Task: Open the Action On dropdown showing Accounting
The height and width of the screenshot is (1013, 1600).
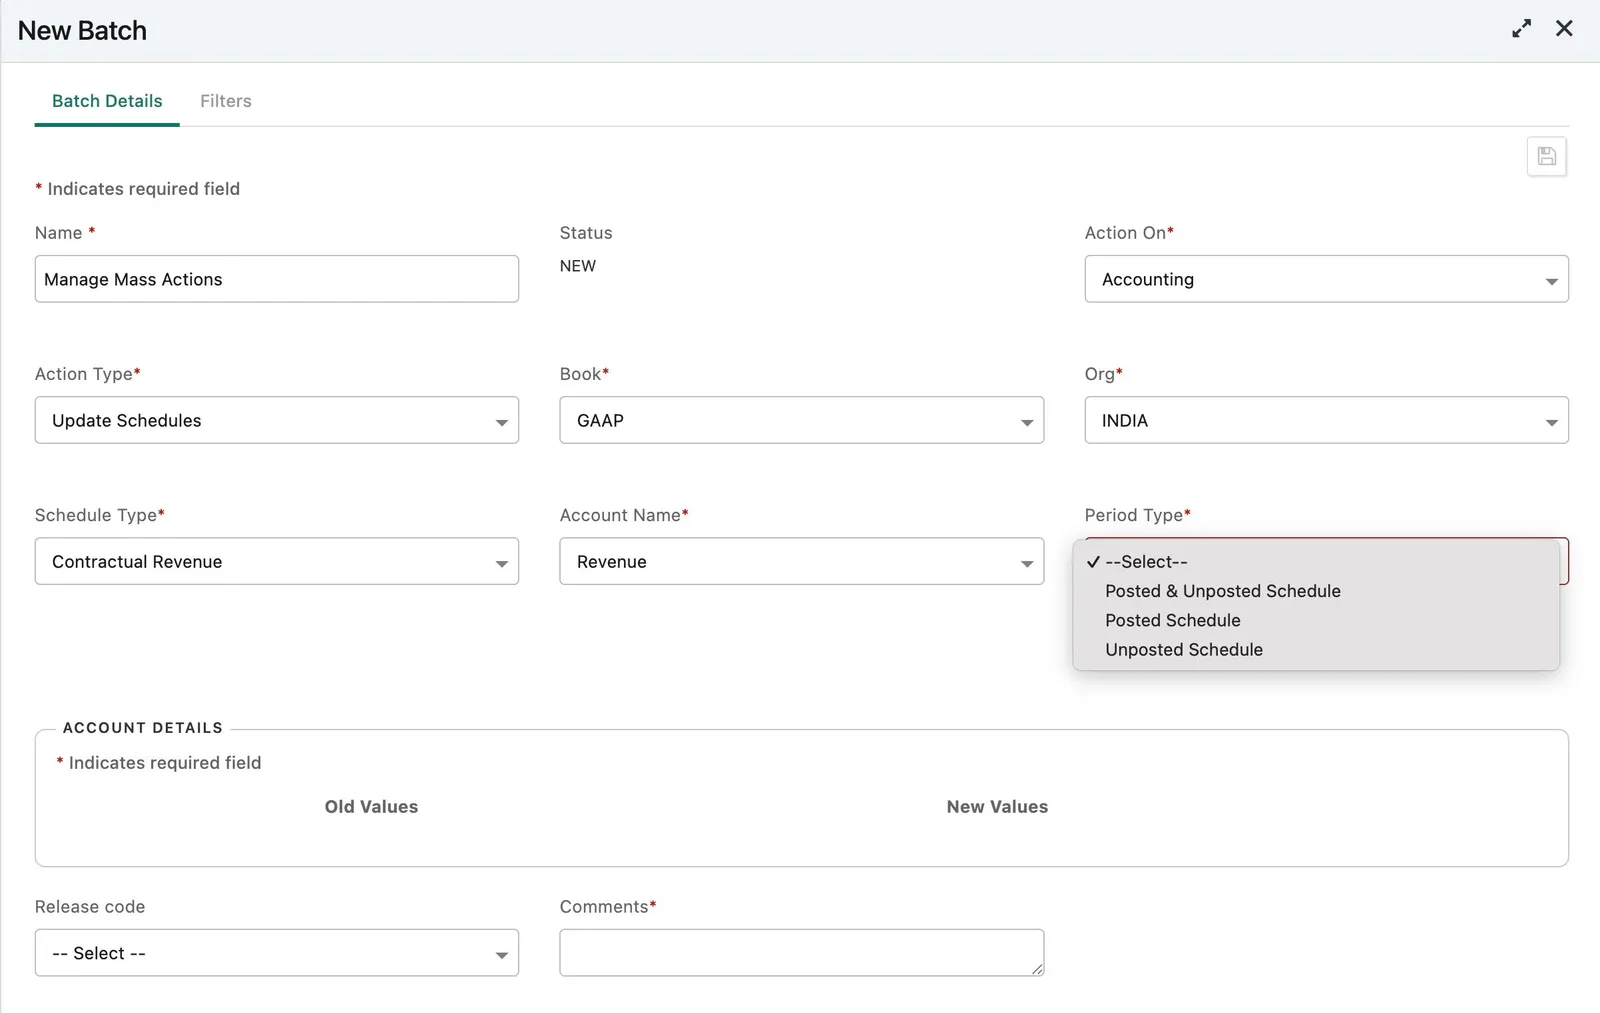Action: [1326, 279]
